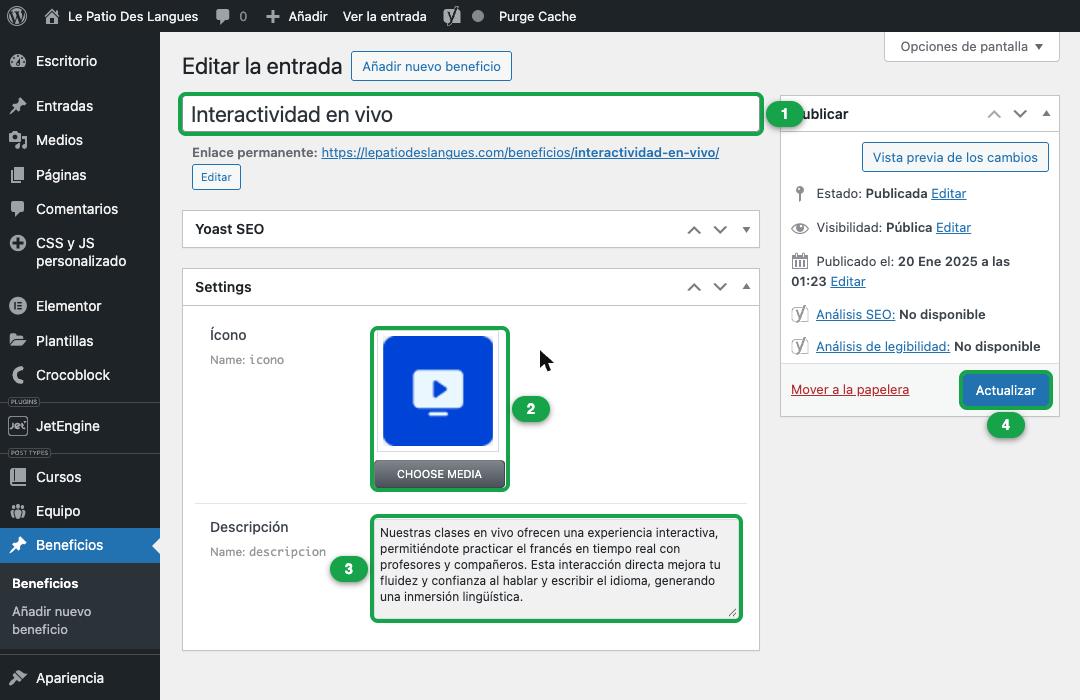
Task: Expand the Yoast SEO panel toggle
Action: click(746, 230)
